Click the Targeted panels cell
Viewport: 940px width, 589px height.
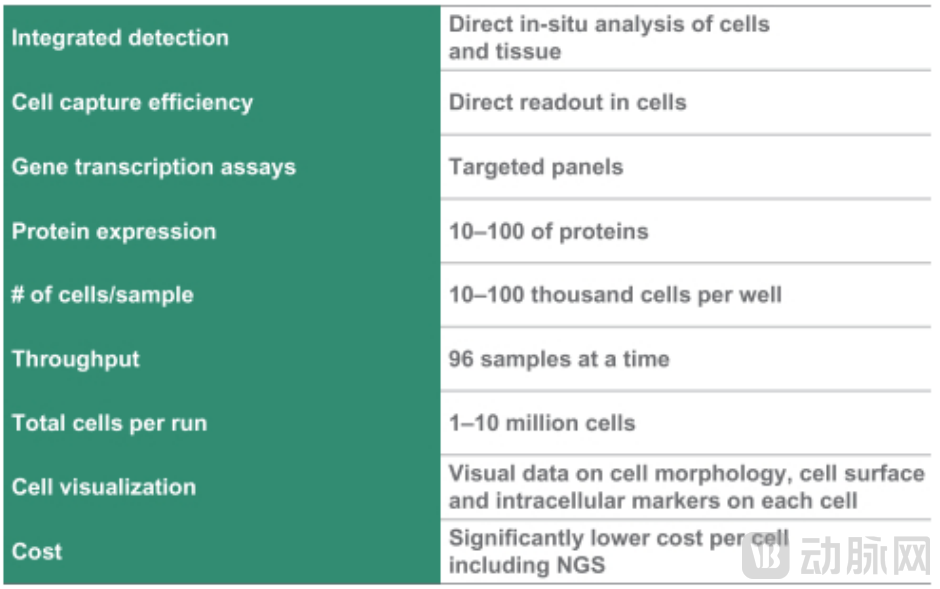click(x=536, y=167)
